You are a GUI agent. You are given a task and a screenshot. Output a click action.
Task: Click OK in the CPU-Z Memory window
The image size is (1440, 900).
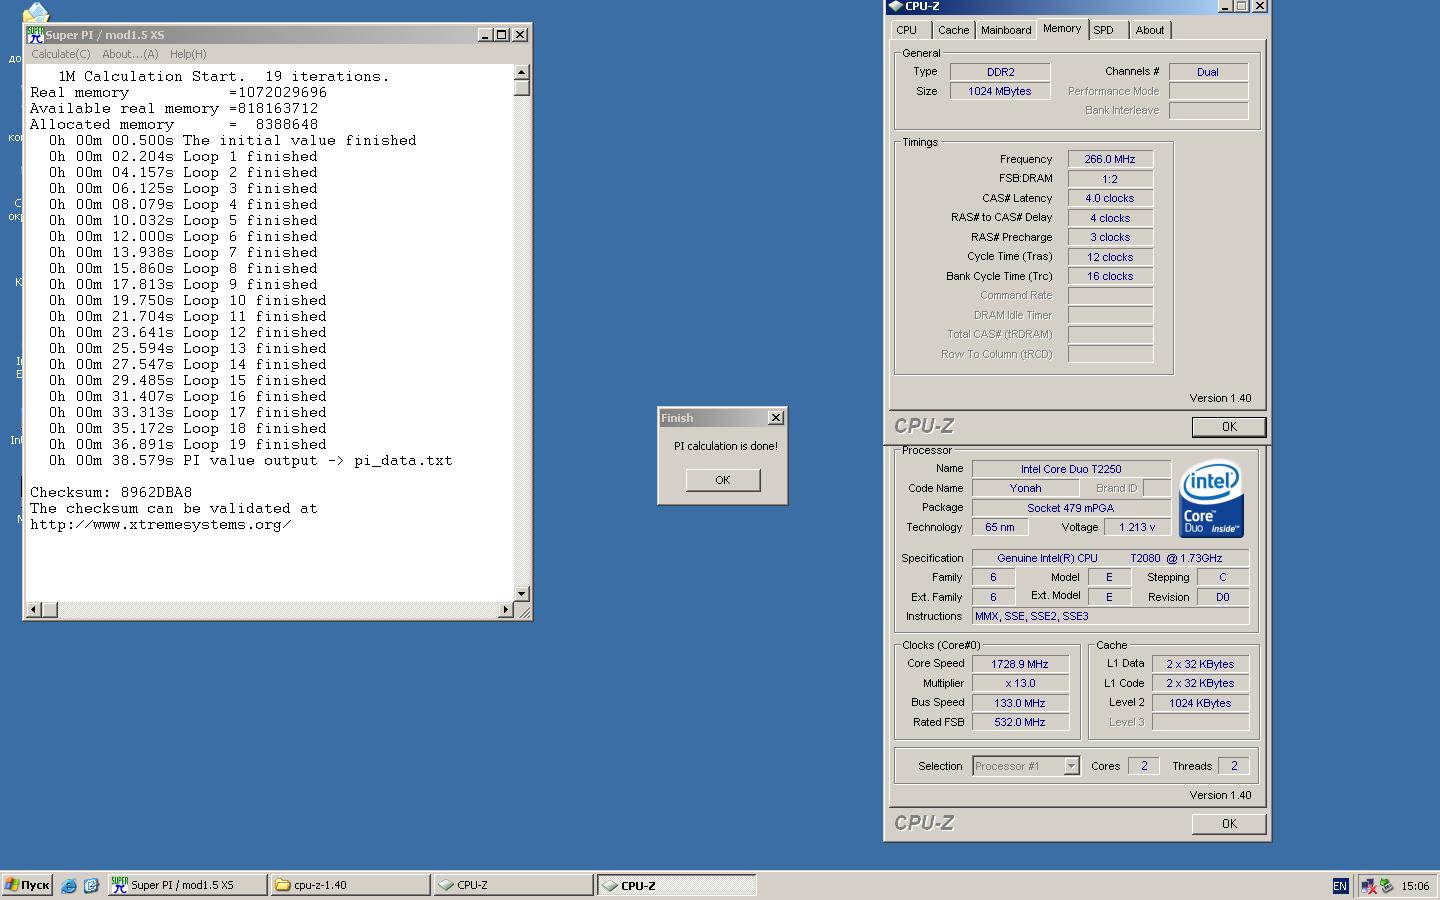click(x=1229, y=427)
